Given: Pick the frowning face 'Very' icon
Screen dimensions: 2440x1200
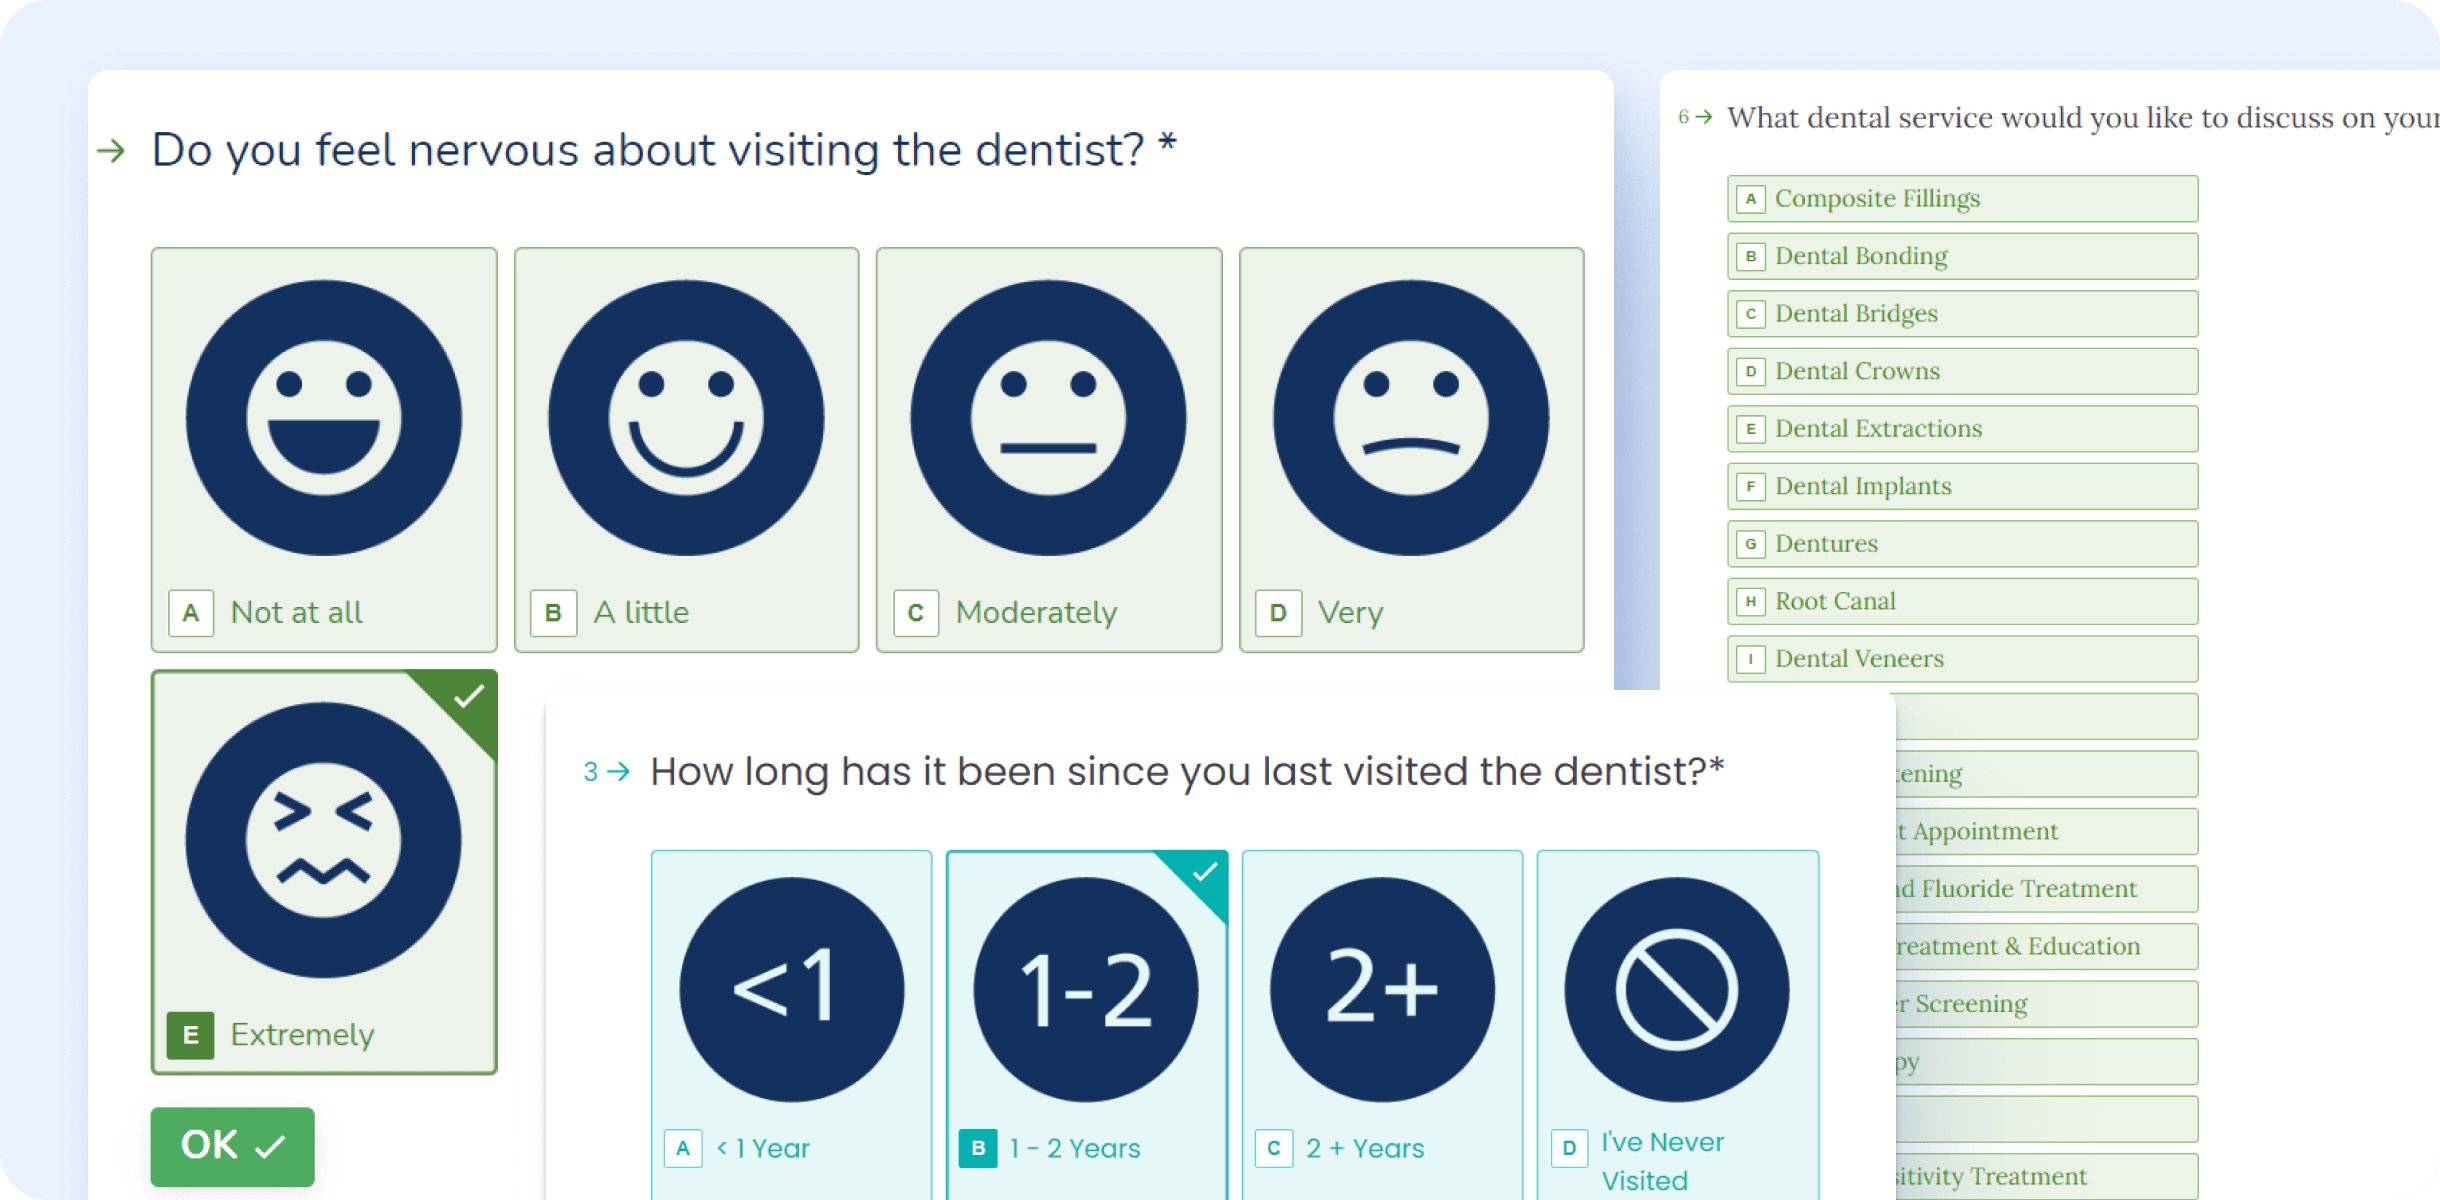Looking at the screenshot, I should tap(1411, 418).
